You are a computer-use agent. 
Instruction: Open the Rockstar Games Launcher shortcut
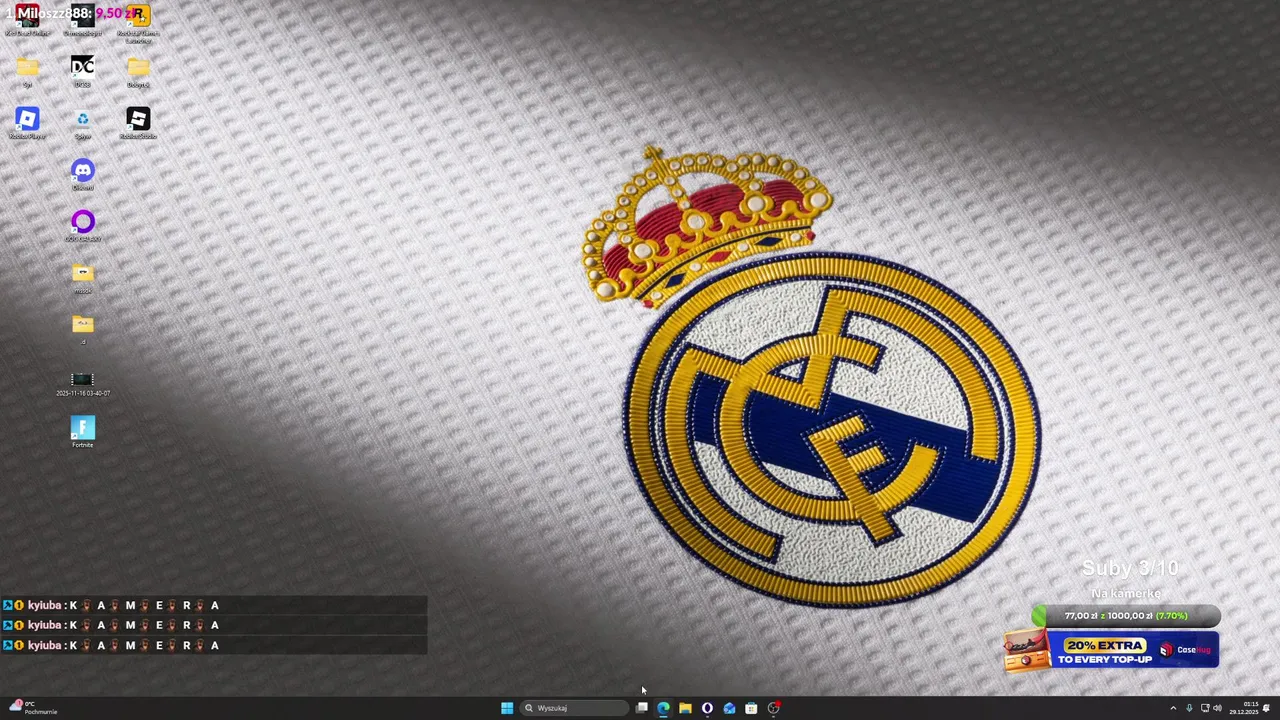pos(138,22)
